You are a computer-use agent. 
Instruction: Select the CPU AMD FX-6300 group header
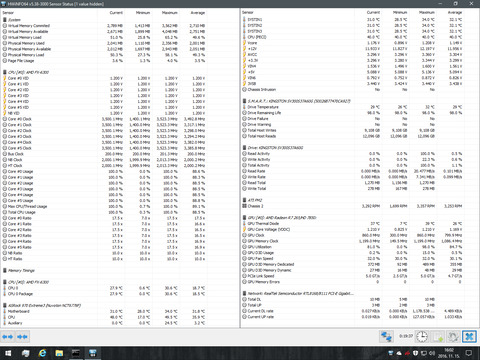pos(26,72)
